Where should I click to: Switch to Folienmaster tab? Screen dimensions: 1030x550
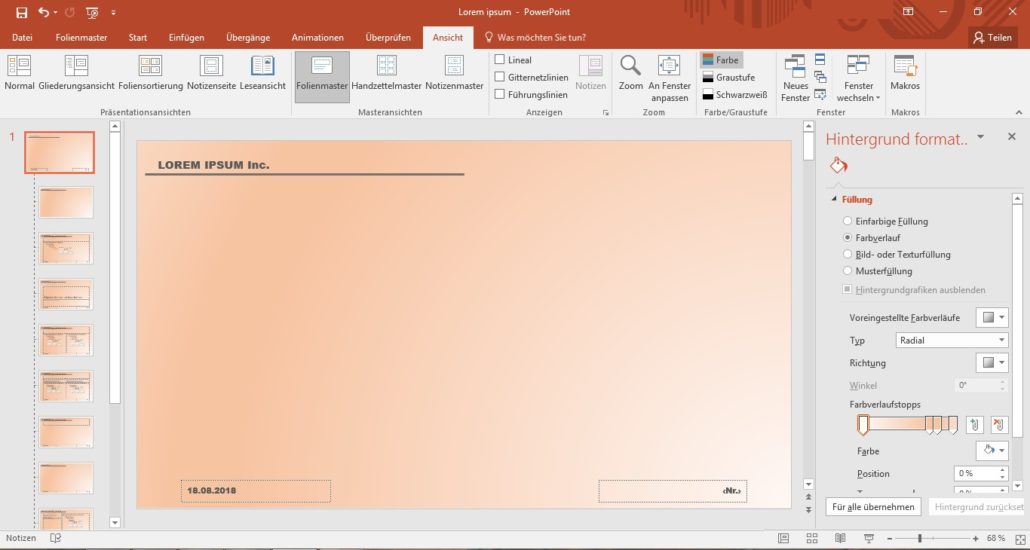(x=81, y=37)
